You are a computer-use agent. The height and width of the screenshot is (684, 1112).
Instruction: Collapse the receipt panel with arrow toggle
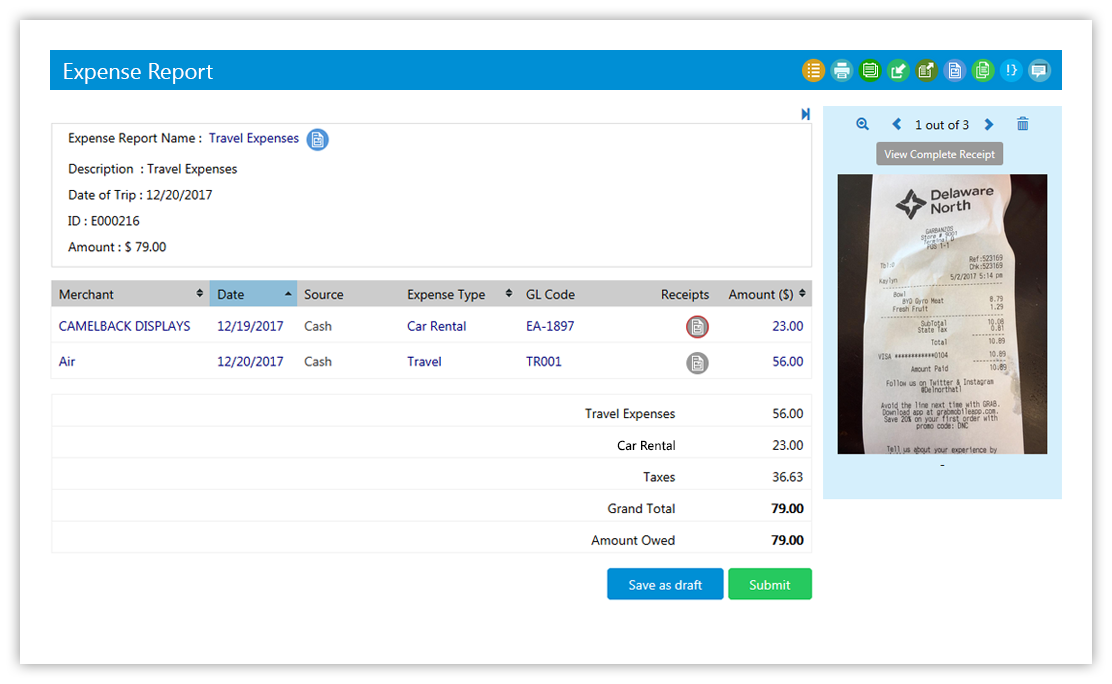[805, 115]
